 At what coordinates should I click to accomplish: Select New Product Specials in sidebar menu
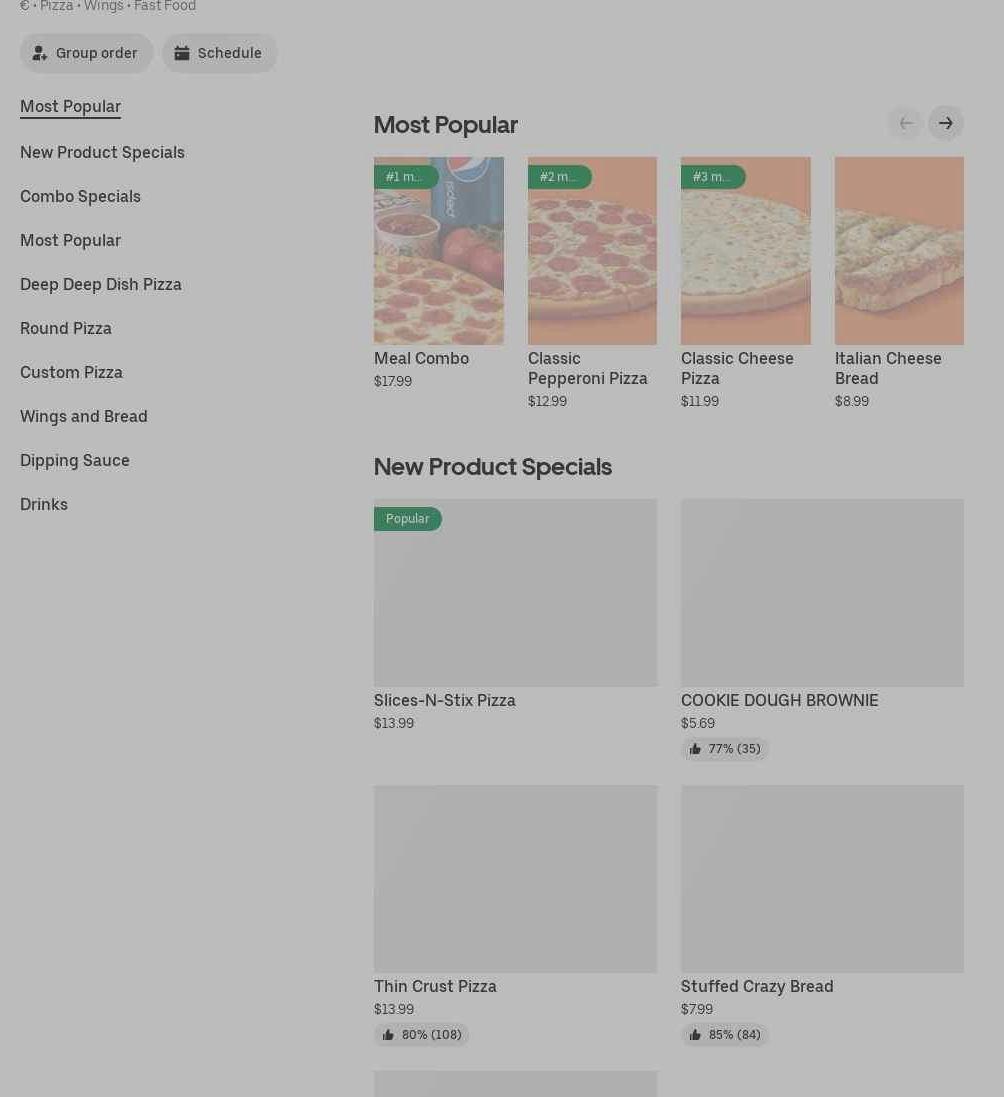102,152
